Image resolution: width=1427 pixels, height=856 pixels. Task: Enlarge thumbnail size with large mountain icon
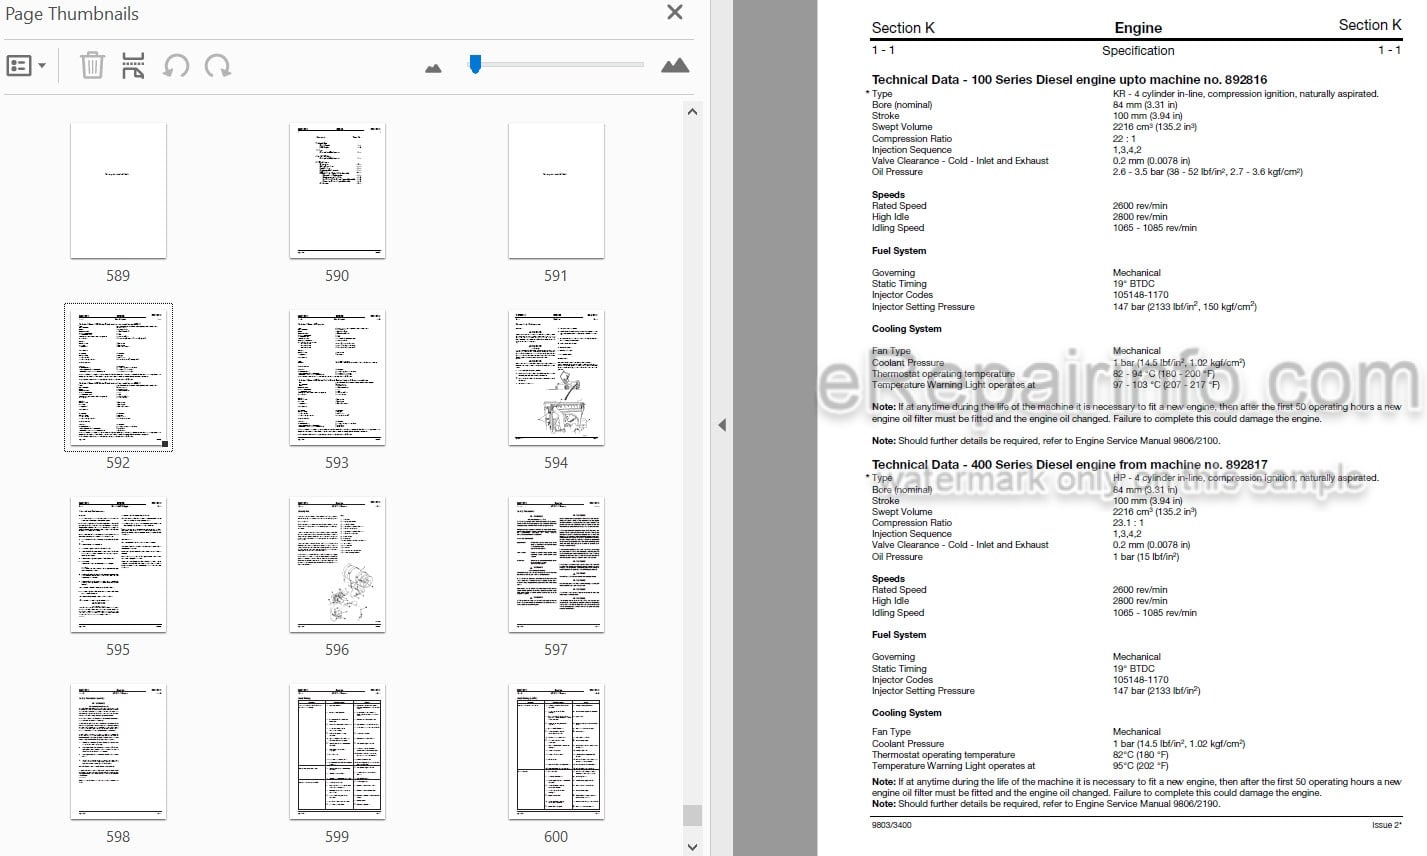click(675, 66)
